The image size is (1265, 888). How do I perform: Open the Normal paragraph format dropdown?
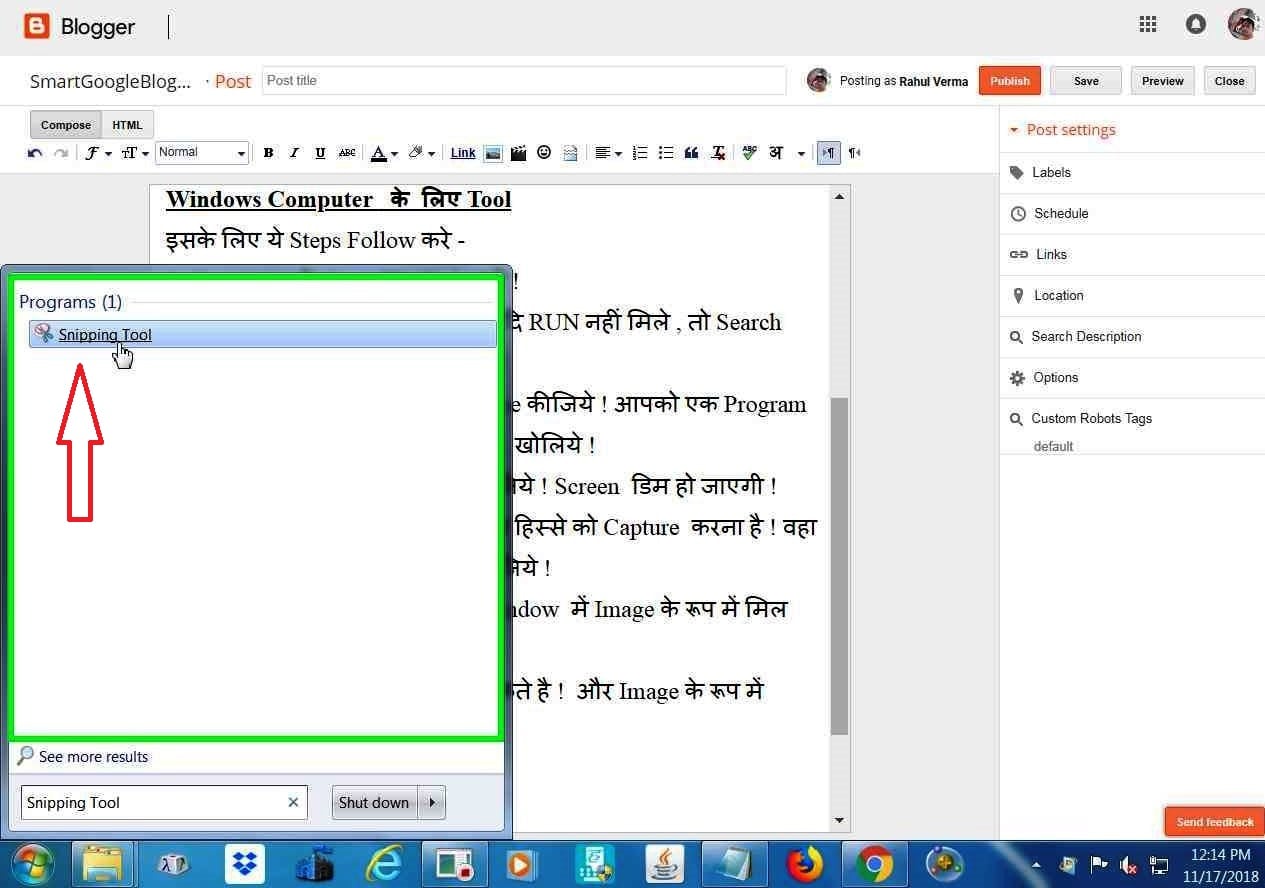(x=202, y=153)
